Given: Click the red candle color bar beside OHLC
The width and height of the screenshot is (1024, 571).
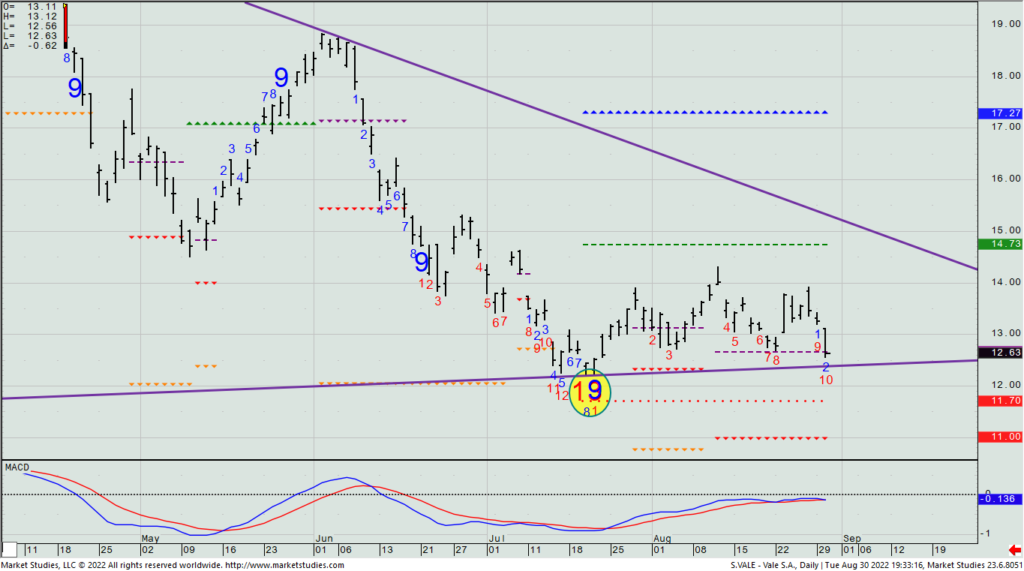Looking at the screenshot, I should 65,26.
